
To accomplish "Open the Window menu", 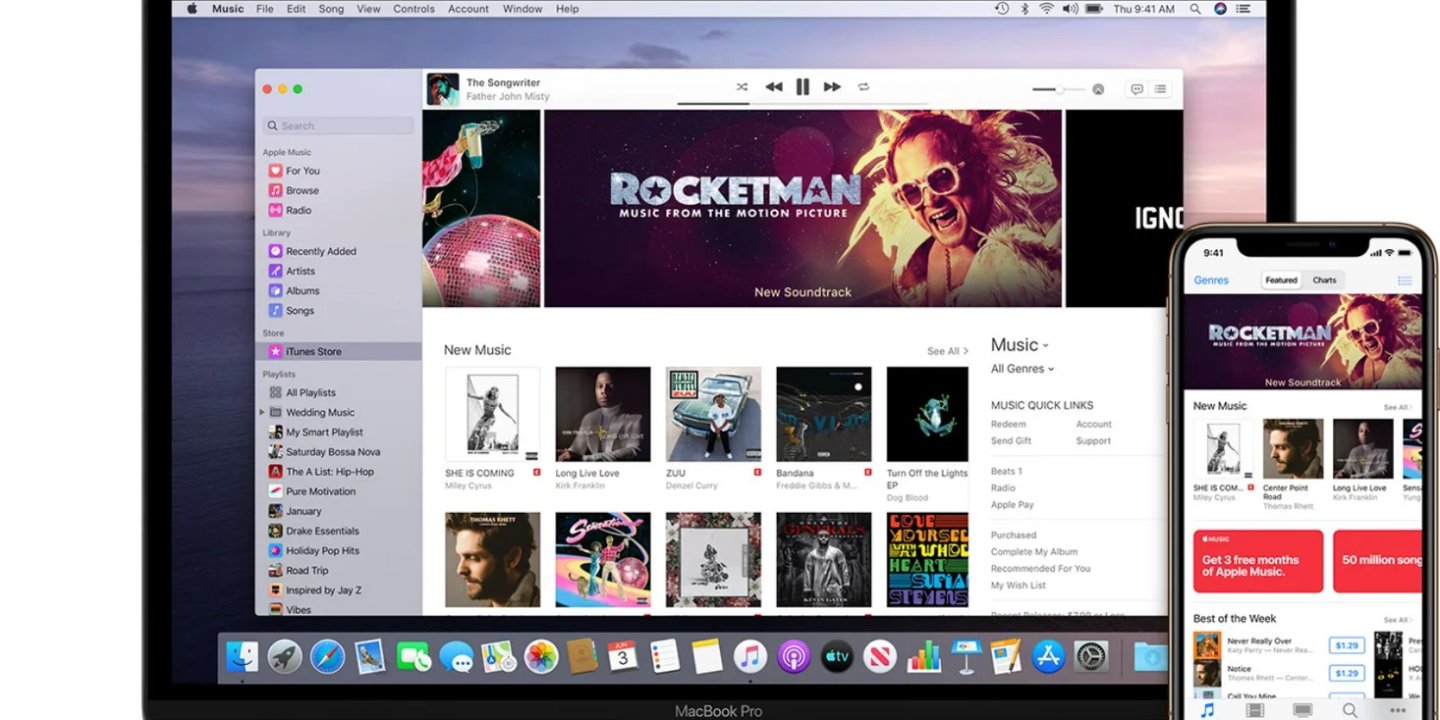I will tap(522, 9).
